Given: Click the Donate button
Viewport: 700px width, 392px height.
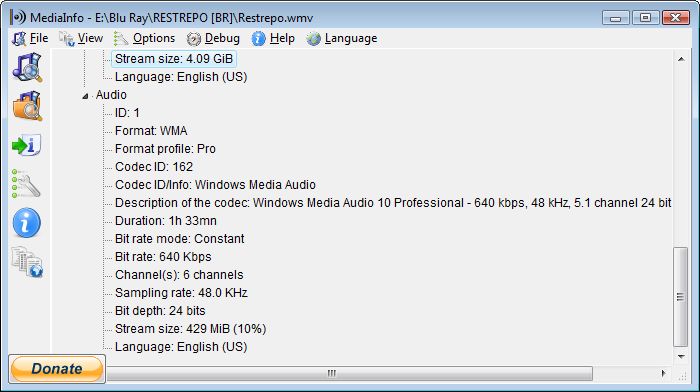Looking at the screenshot, I should pyautogui.click(x=57, y=369).
